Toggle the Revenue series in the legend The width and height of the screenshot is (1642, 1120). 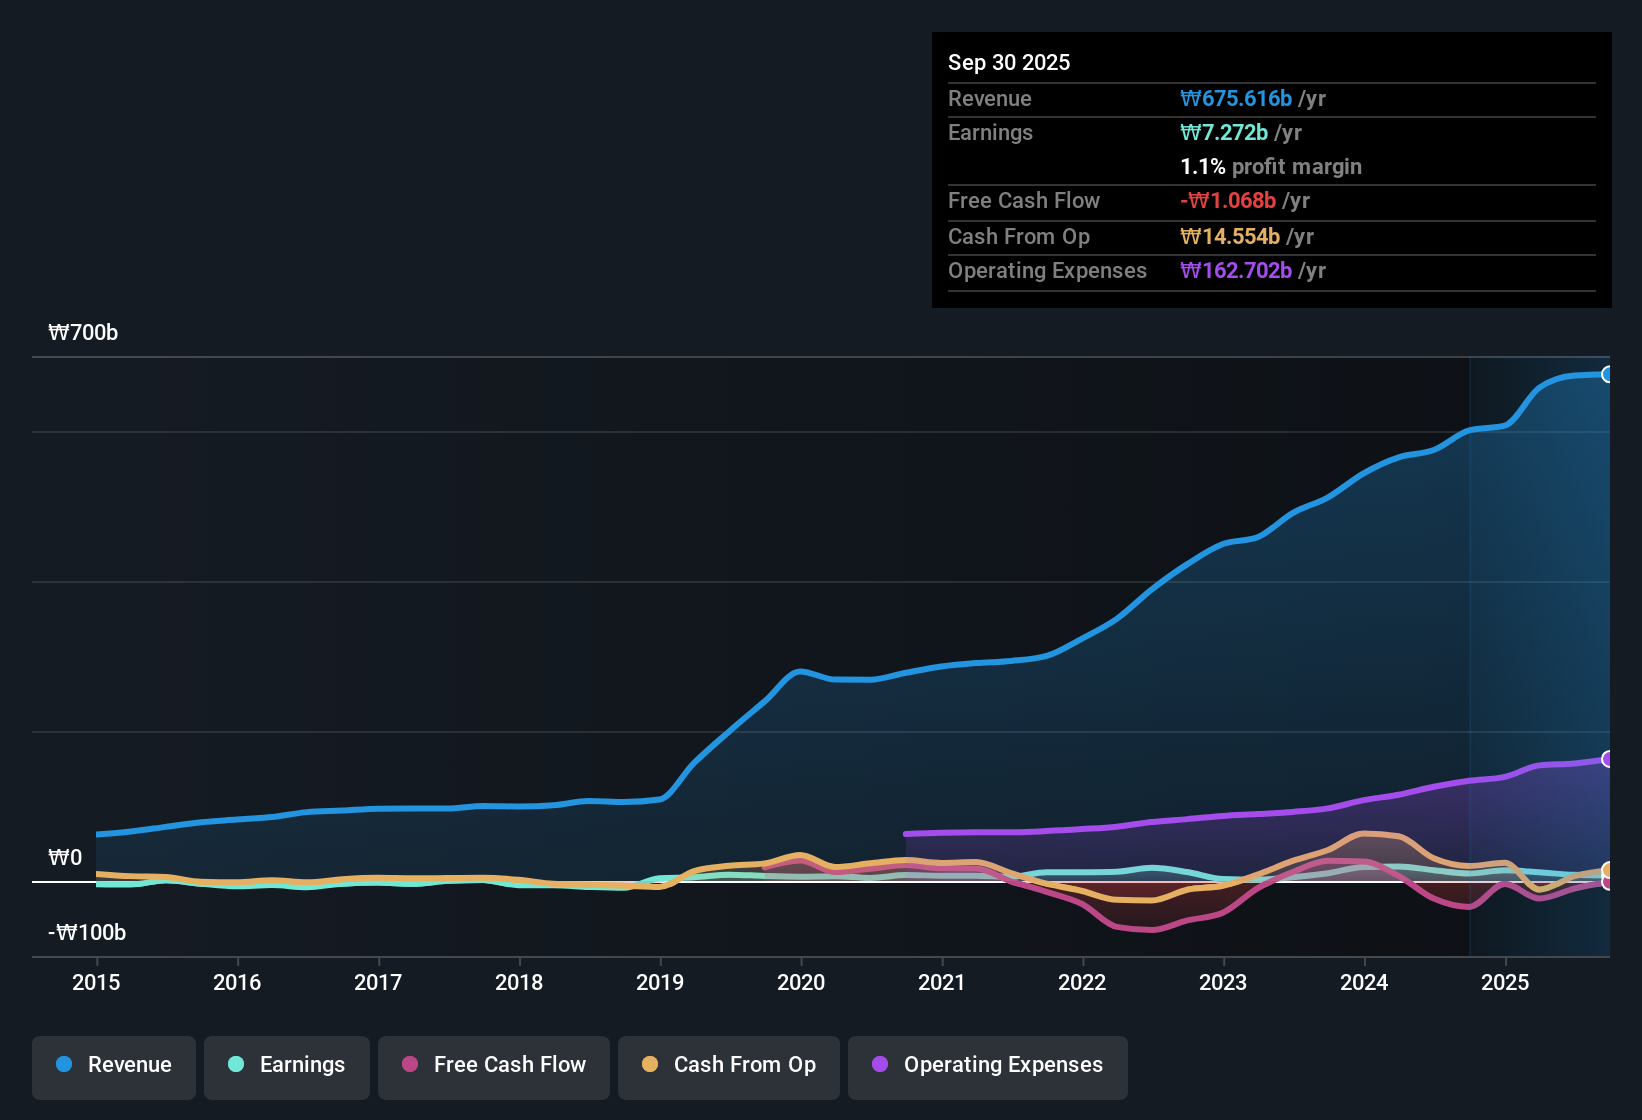coord(113,1067)
